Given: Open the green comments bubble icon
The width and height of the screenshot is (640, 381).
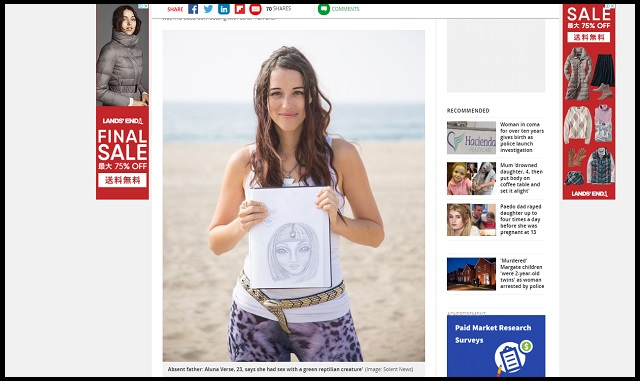Looking at the screenshot, I should point(324,9).
